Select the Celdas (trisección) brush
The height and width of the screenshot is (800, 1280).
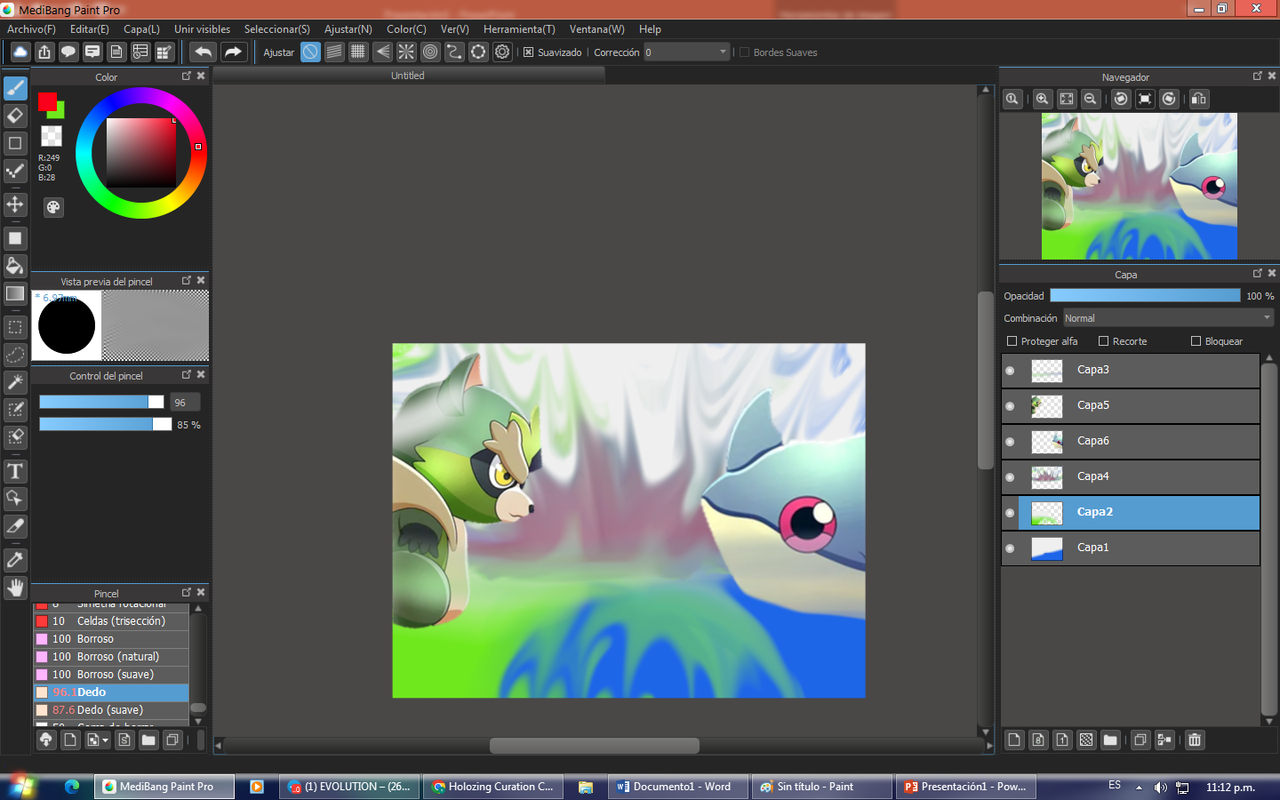[111, 621]
